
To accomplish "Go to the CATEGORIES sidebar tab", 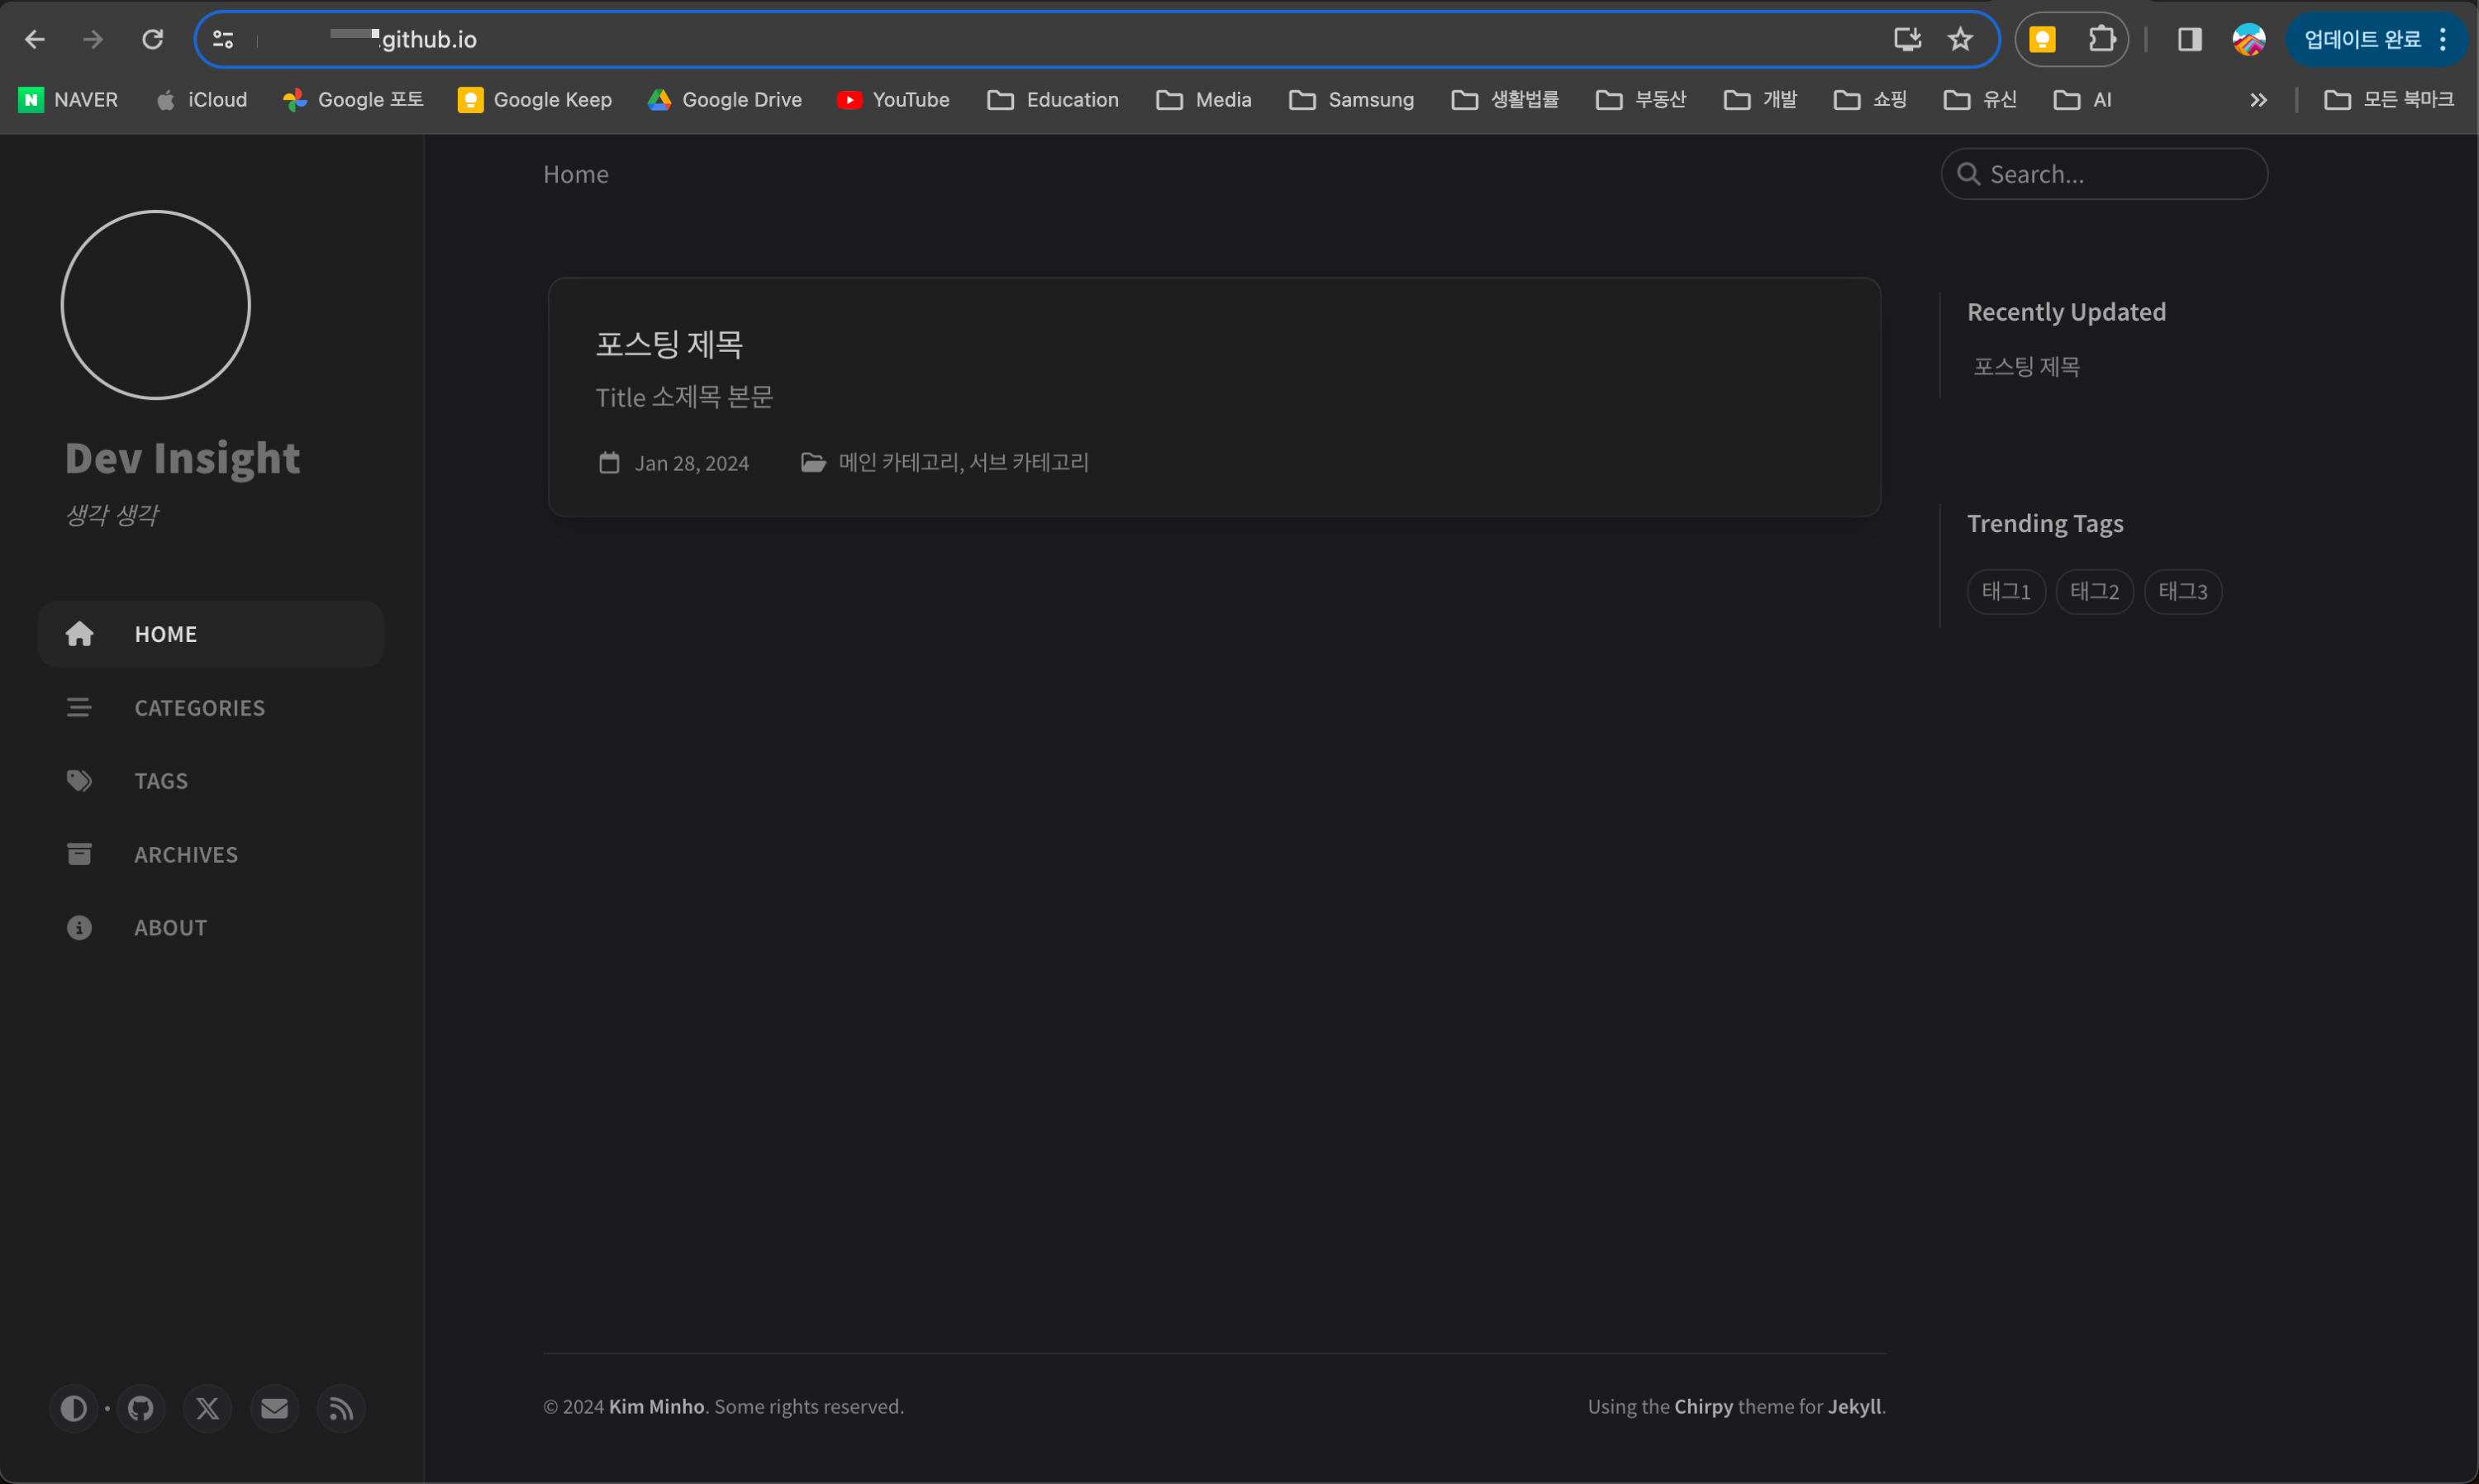I will coord(199,708).
